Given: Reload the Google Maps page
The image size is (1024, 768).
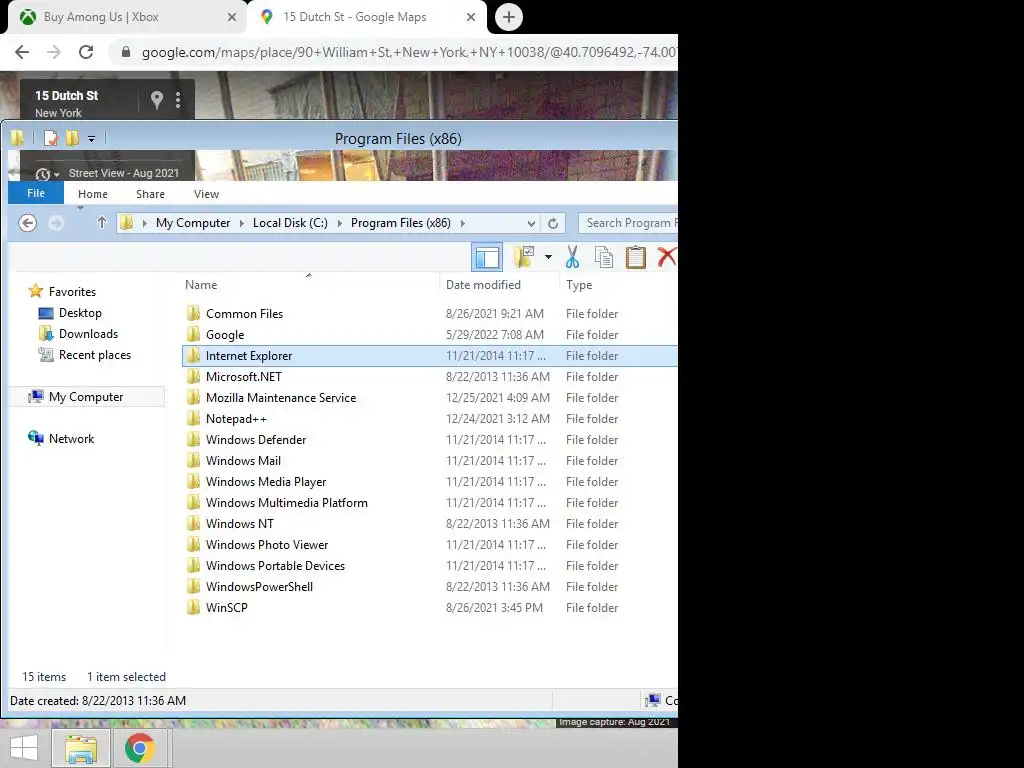Looking at the screenshot, I should pos(86,52).
